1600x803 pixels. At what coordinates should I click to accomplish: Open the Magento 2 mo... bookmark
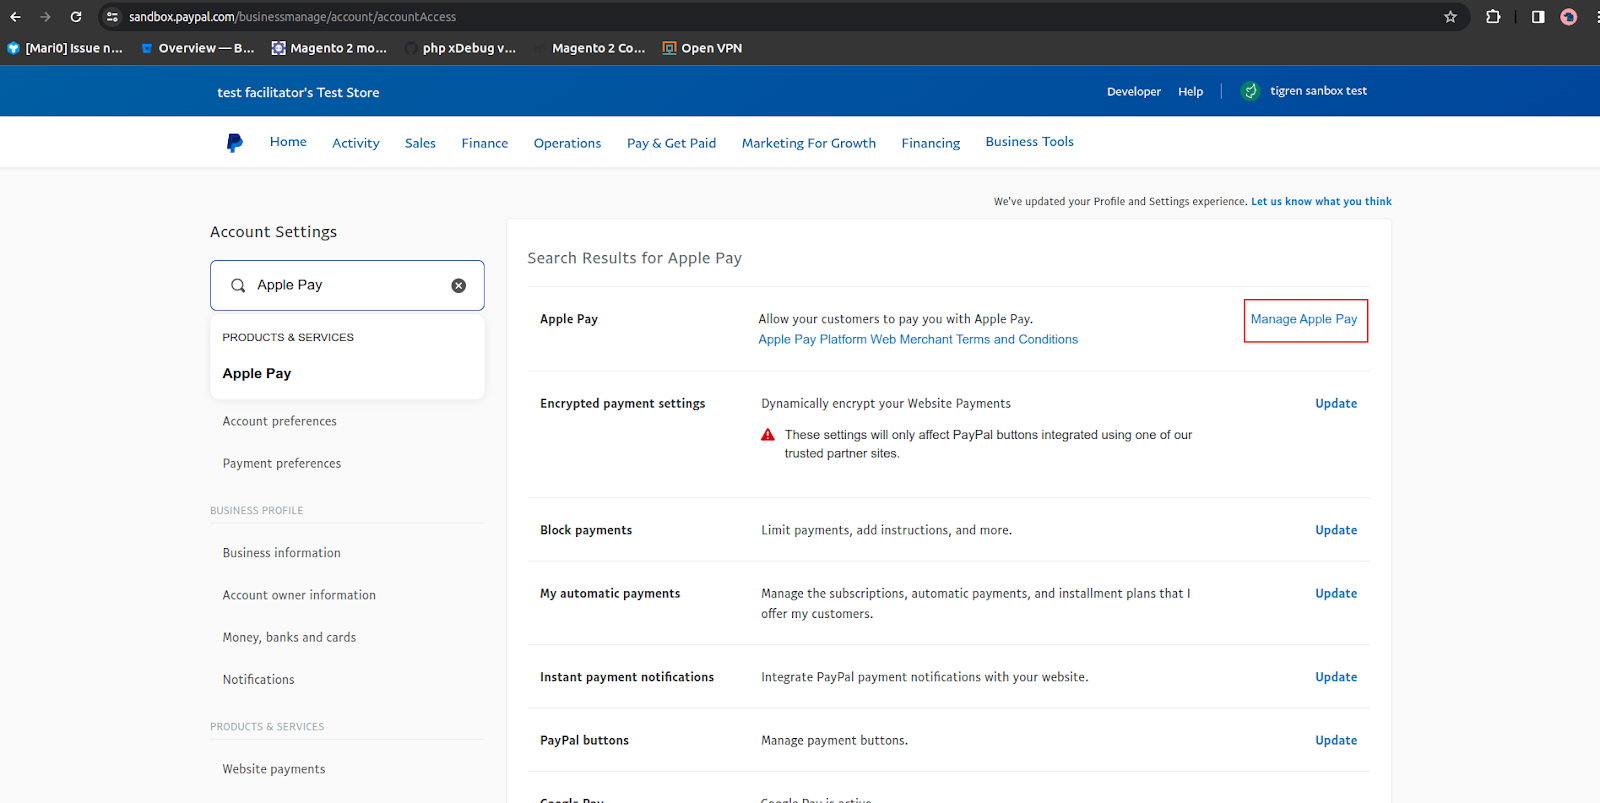point(329,48)
